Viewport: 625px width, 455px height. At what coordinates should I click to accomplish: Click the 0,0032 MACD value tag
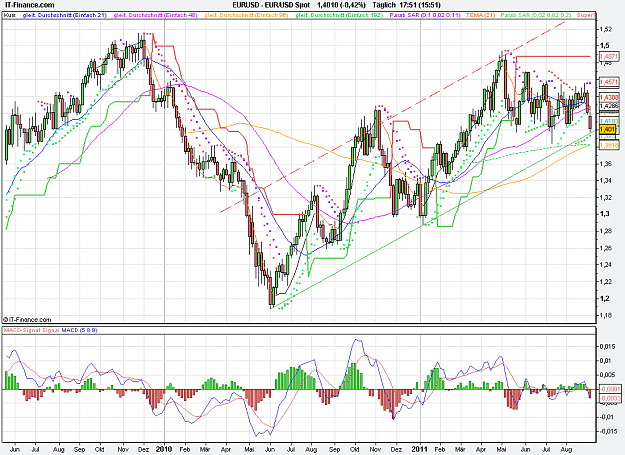pyautogui.click(x=609, y=398)
